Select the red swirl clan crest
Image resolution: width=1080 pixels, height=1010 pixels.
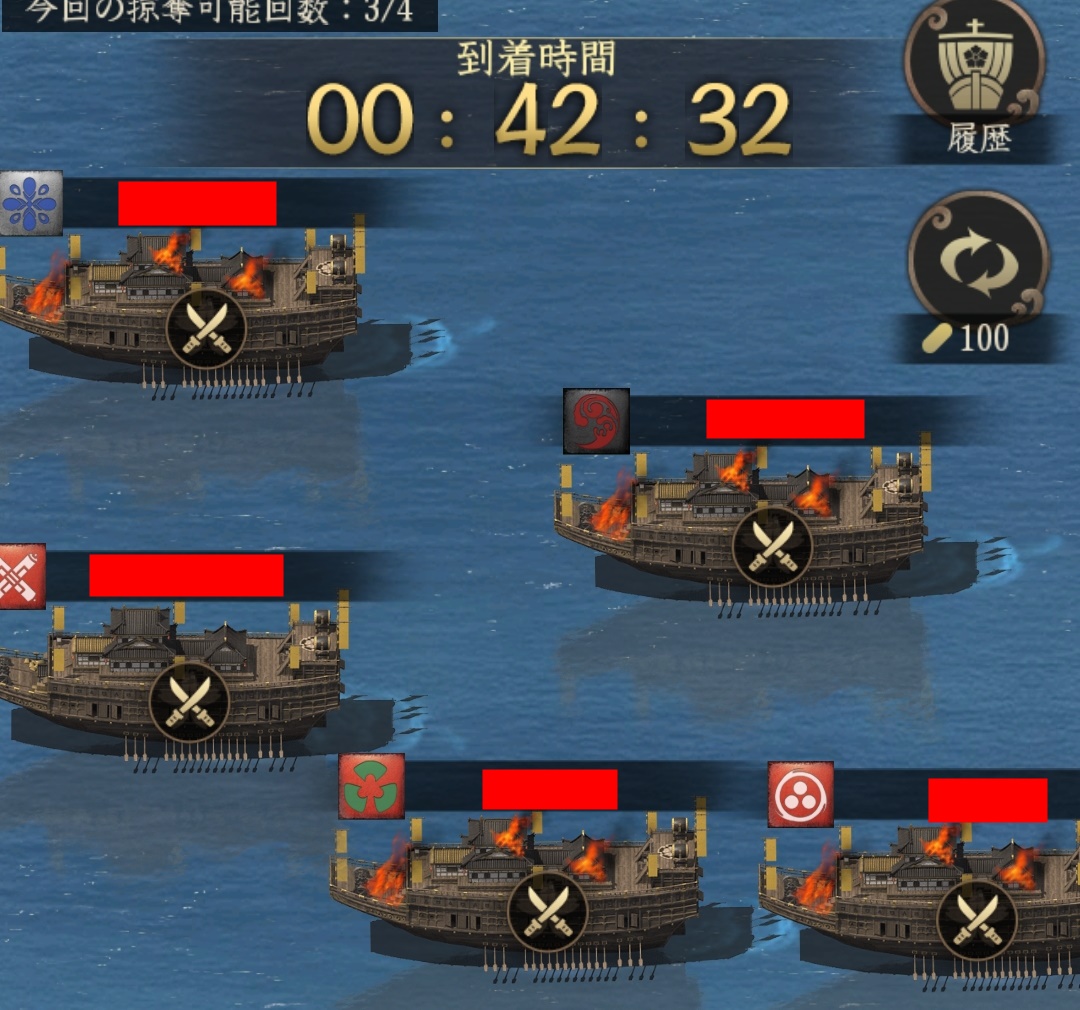pos(596,421)
